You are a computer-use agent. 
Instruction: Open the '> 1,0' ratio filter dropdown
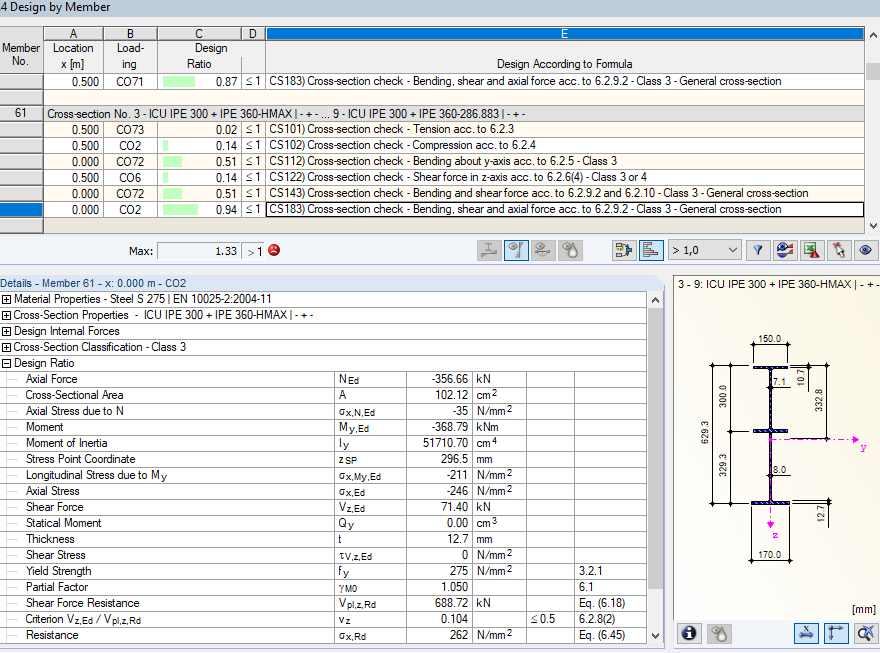click(x=705, y=250)
